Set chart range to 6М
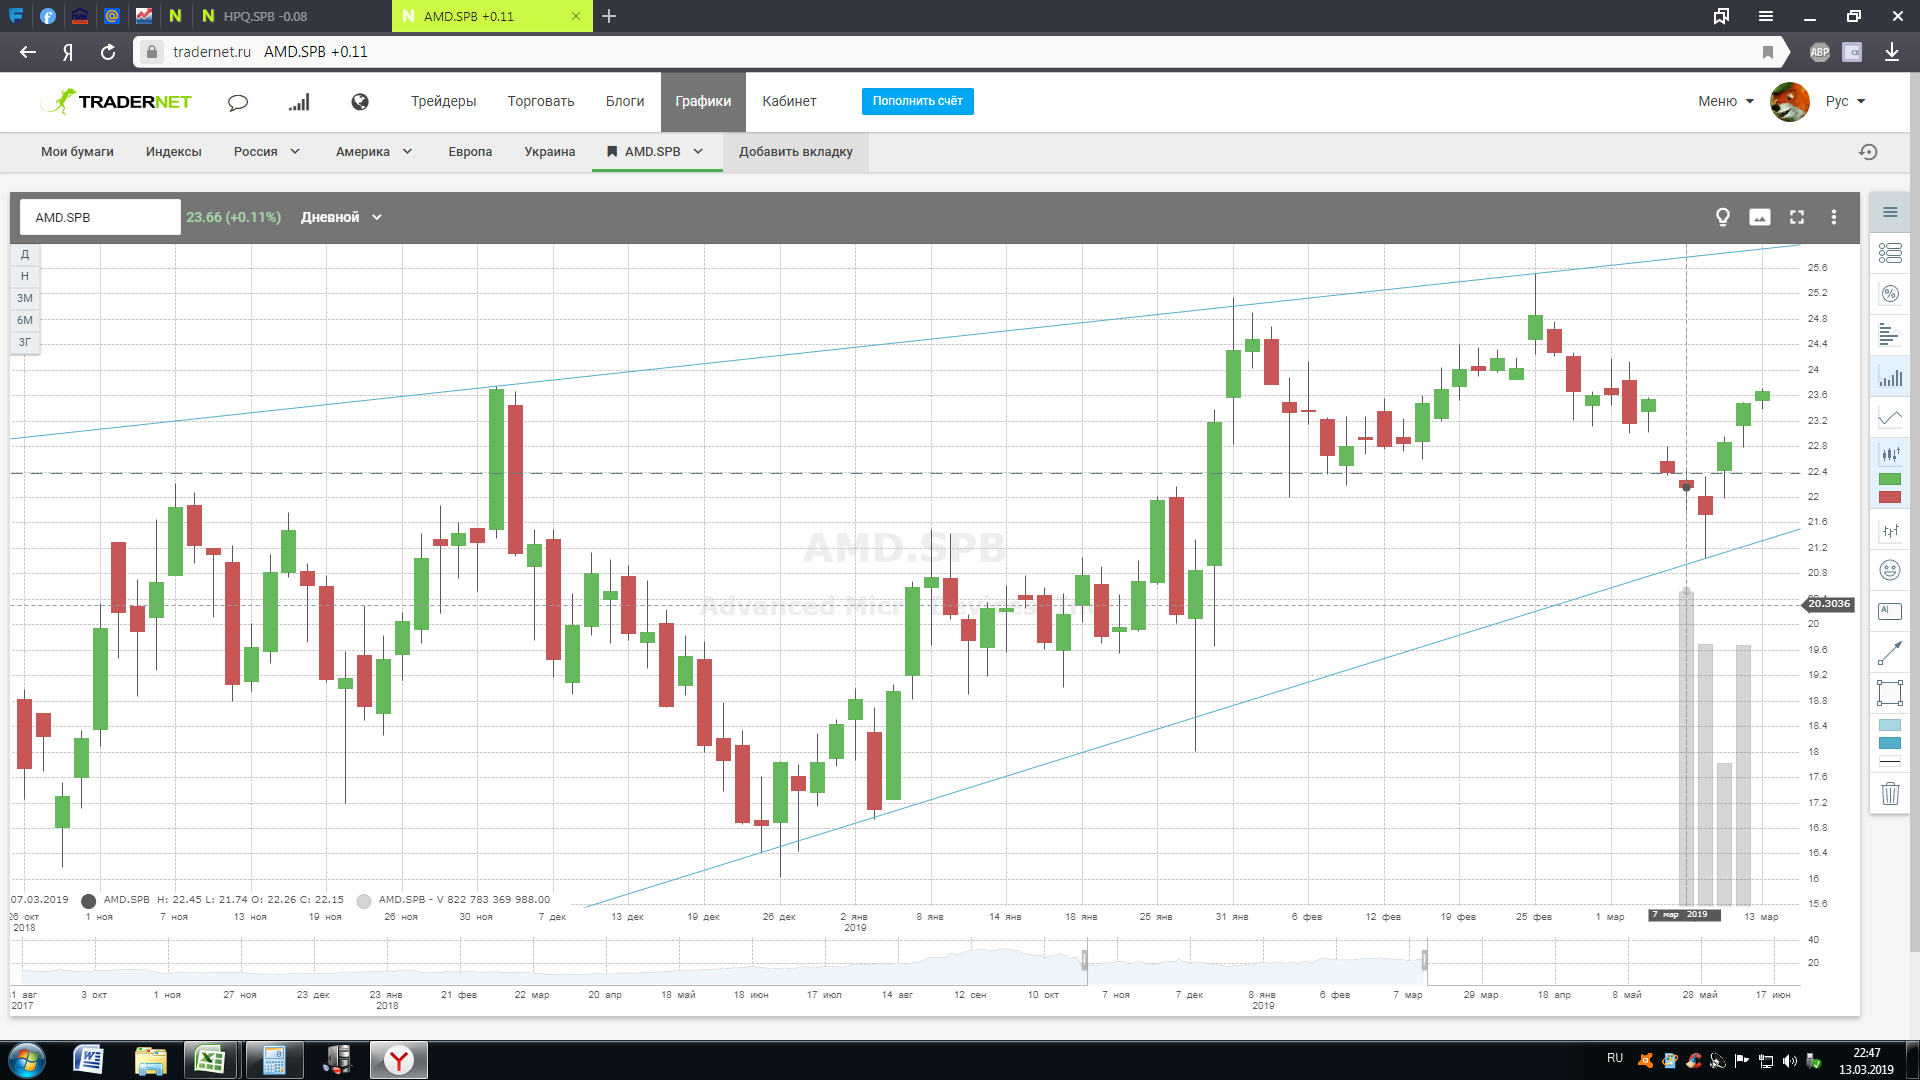Image resolution: width=1920 pixels, height=1080 pixels. [25, 321]
